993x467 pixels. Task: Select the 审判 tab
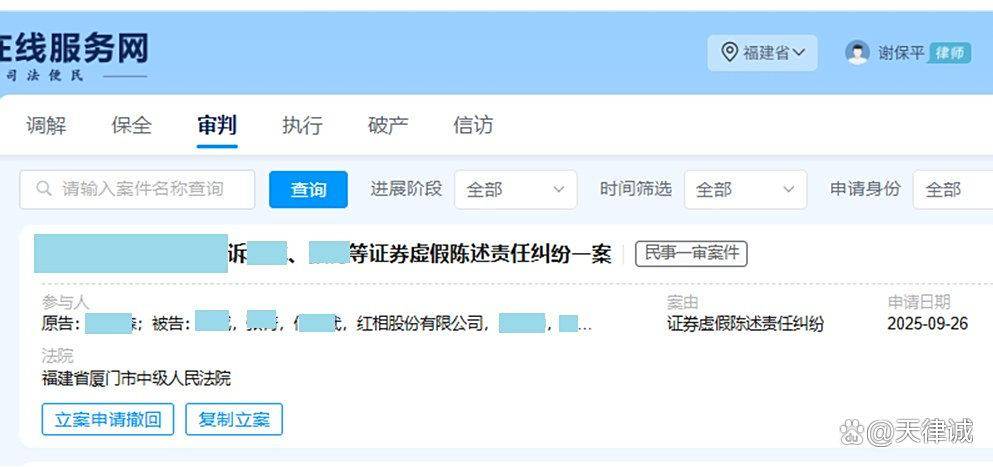click(217, 125)
